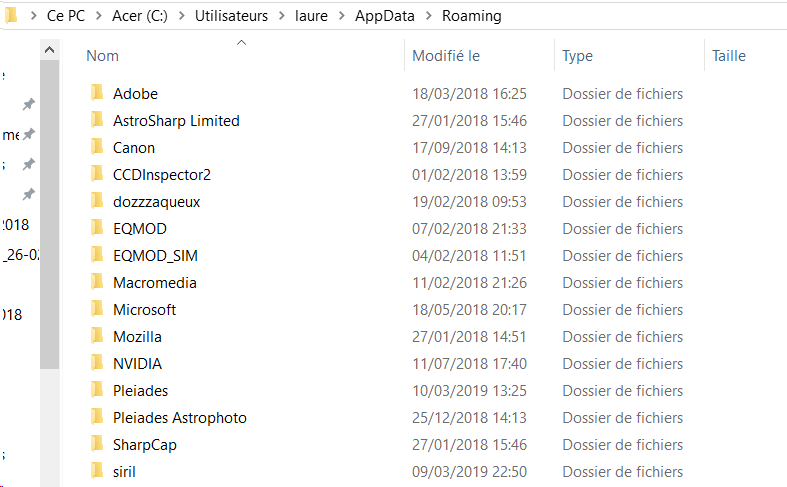Click the AstroSharp Limited folder icon
The height and width of the screenshot is (487, 787).
pyautogui.click(x=97, y=120)
